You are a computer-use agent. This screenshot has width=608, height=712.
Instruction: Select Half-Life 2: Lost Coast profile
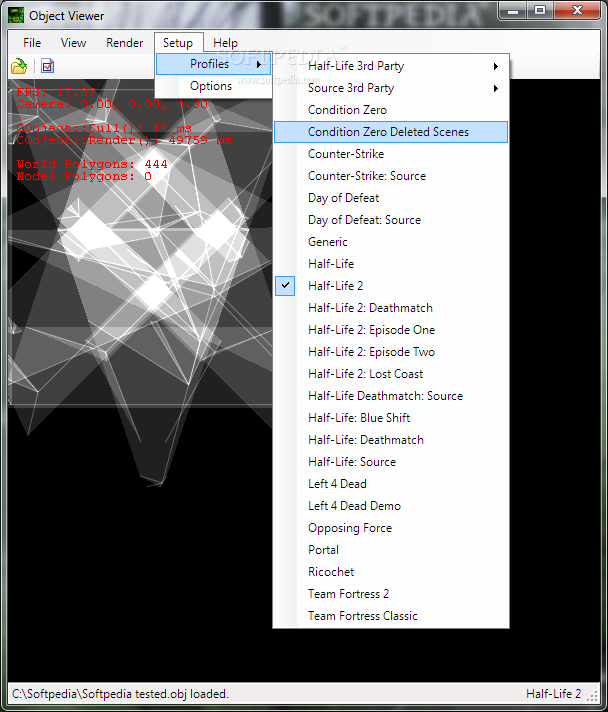point(391,374)
